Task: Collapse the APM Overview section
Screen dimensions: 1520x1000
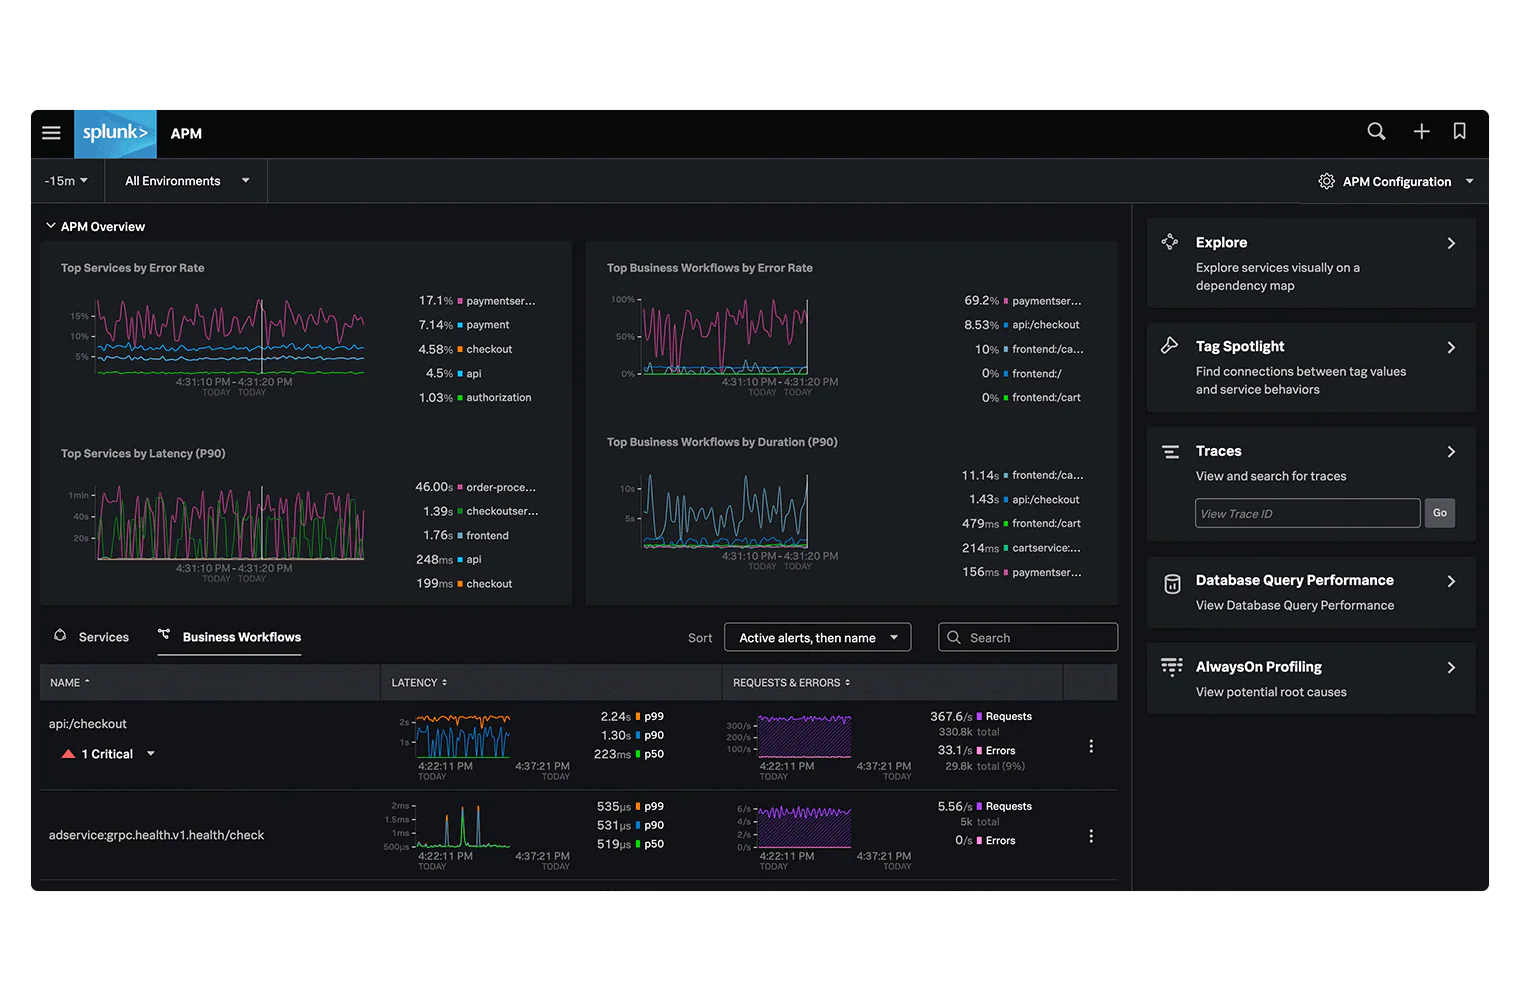Action: (51, 226)
